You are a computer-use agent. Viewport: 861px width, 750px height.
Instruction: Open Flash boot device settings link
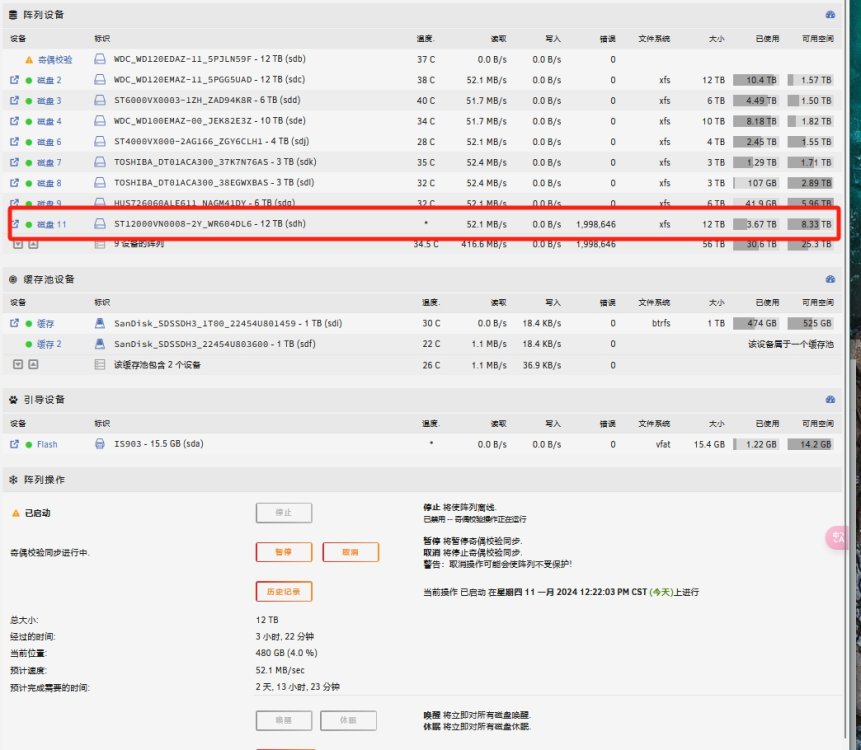click(47, 444)
